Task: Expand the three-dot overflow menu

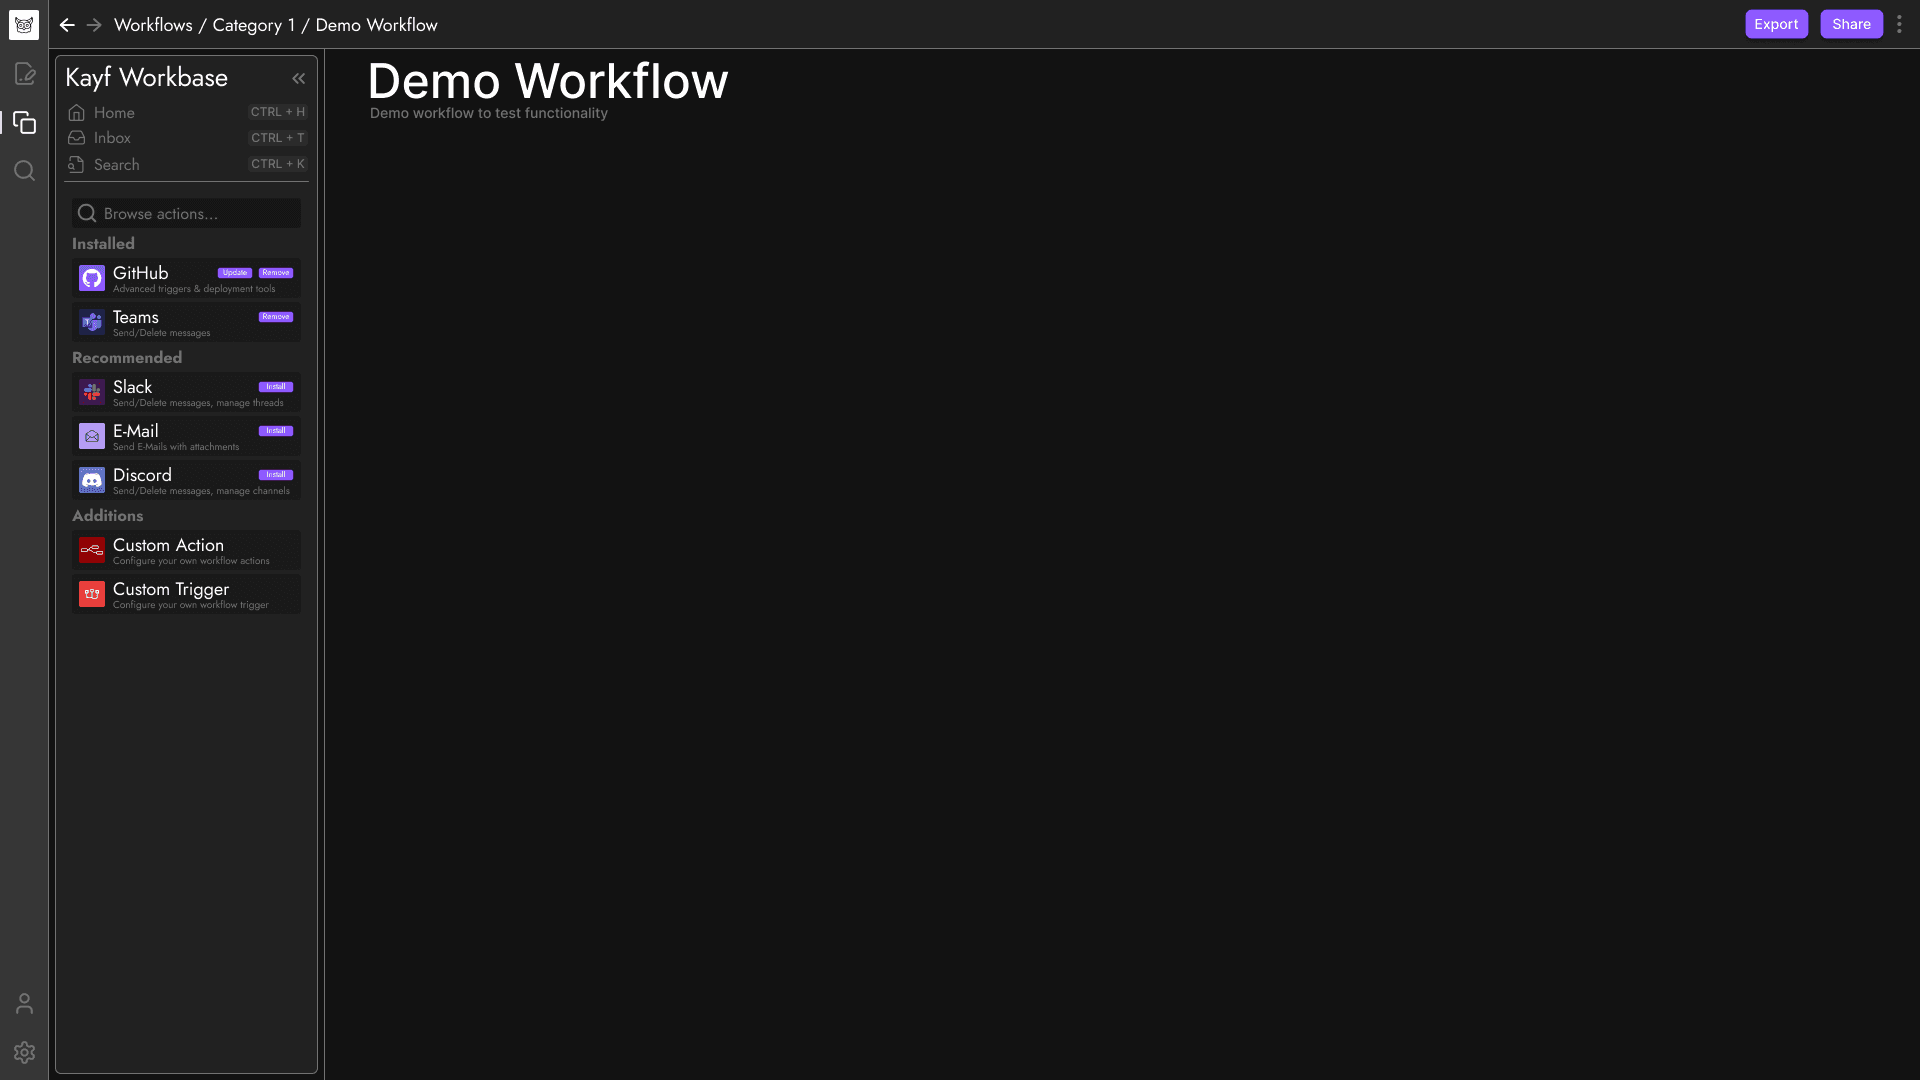Action: tap(1899, 24)
